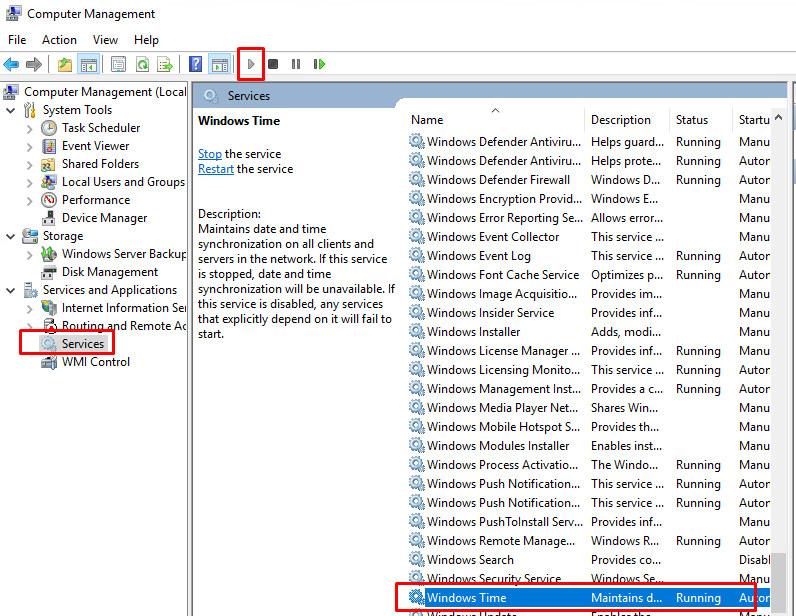This screenshot has height=616, width=796.
Task: Select the Windows Time service row
Action: [589, 598]
